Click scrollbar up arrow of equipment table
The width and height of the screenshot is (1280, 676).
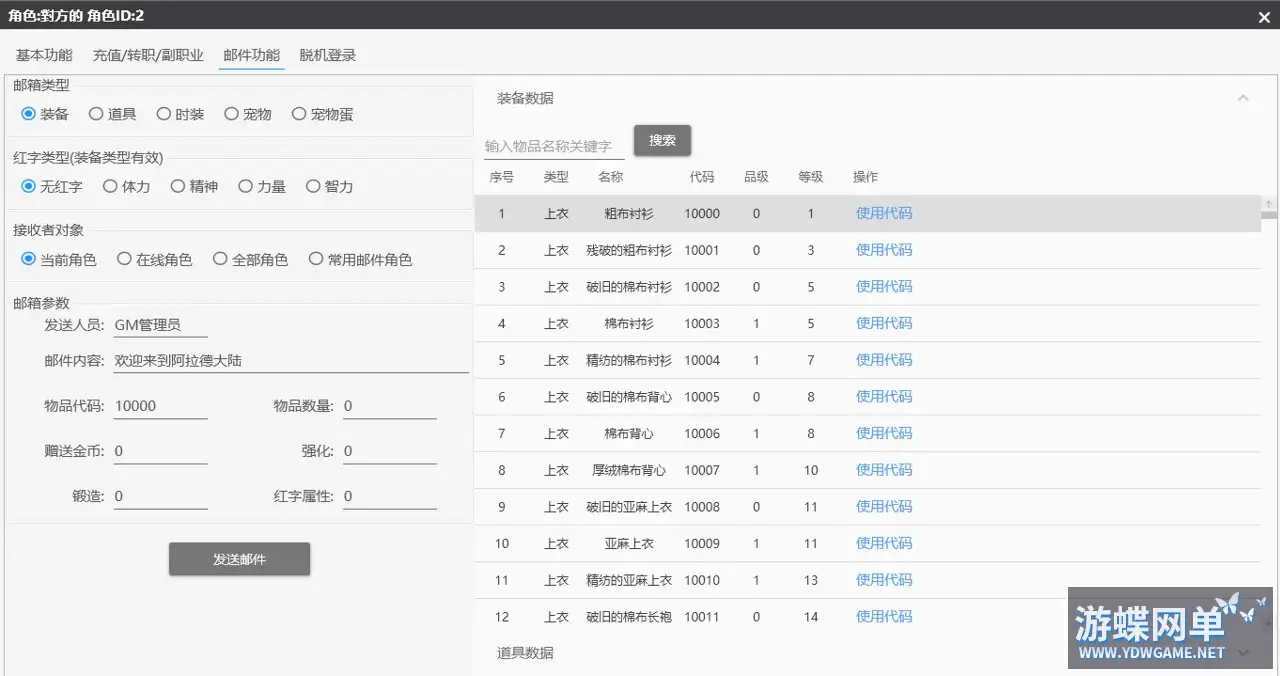click(1269, 203)
